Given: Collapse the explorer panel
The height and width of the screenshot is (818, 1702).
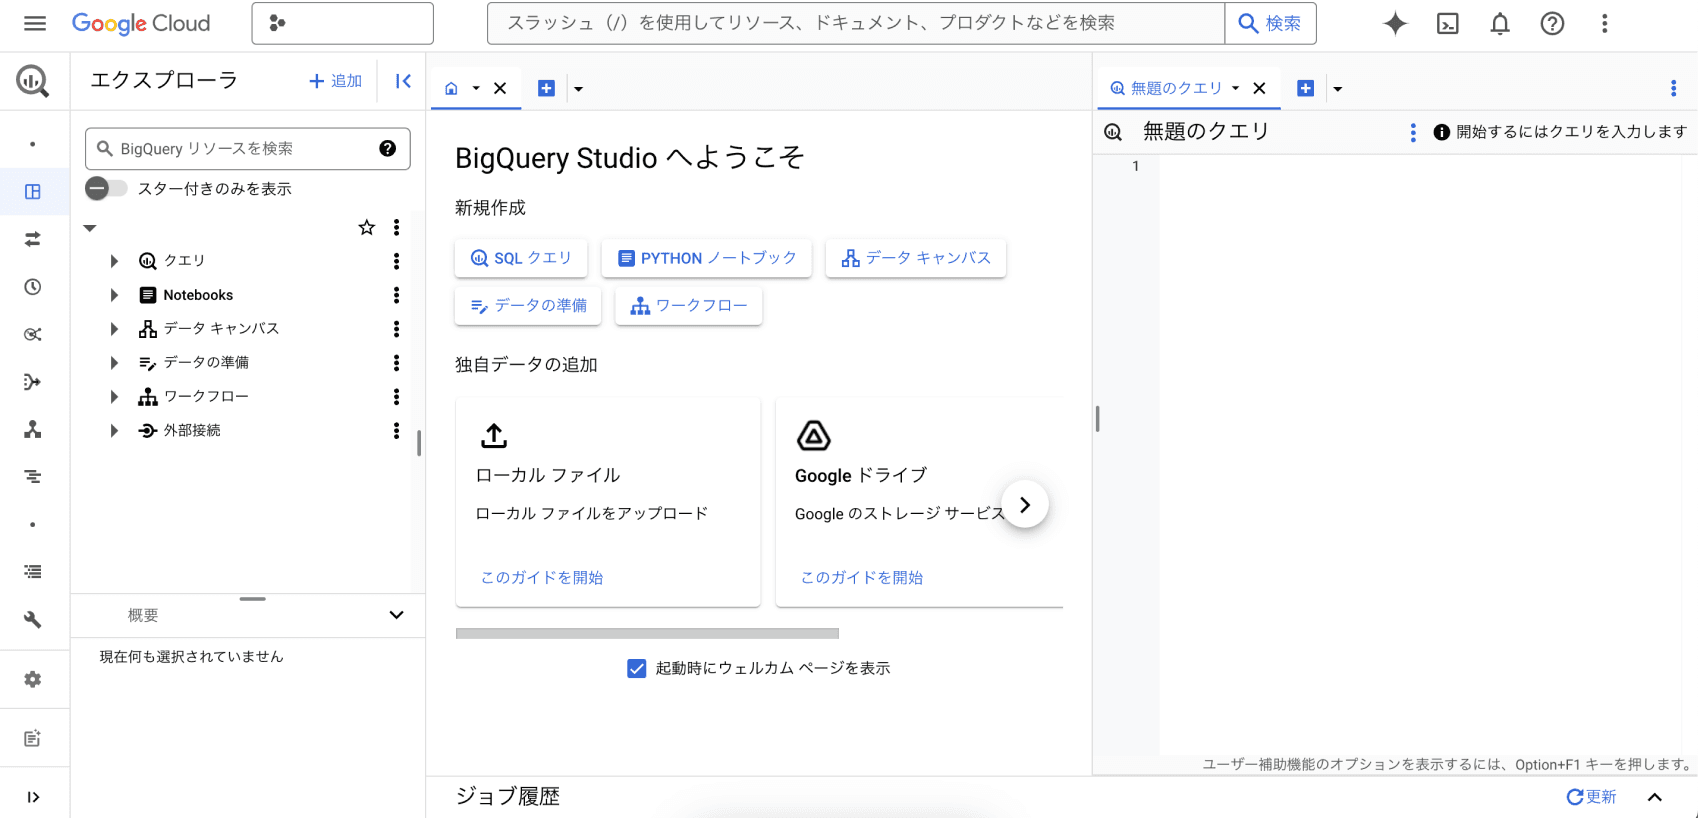Looking at the screenshot, I should point(403,81).
